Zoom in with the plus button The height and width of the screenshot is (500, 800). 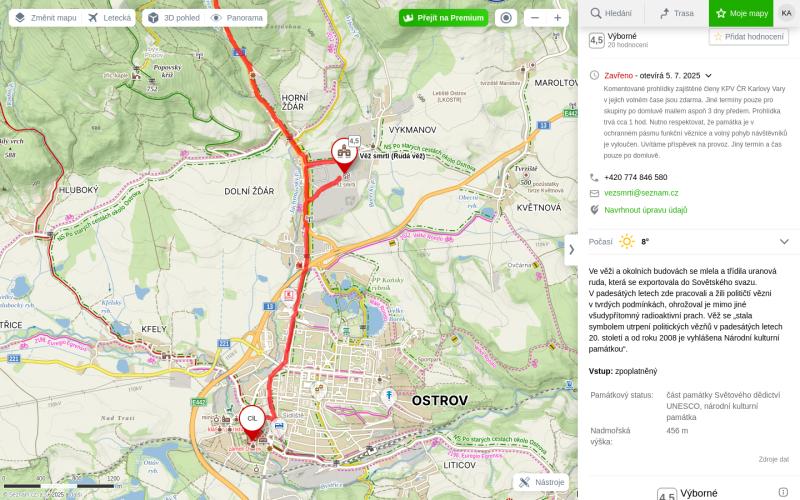[x=558, y=18]
